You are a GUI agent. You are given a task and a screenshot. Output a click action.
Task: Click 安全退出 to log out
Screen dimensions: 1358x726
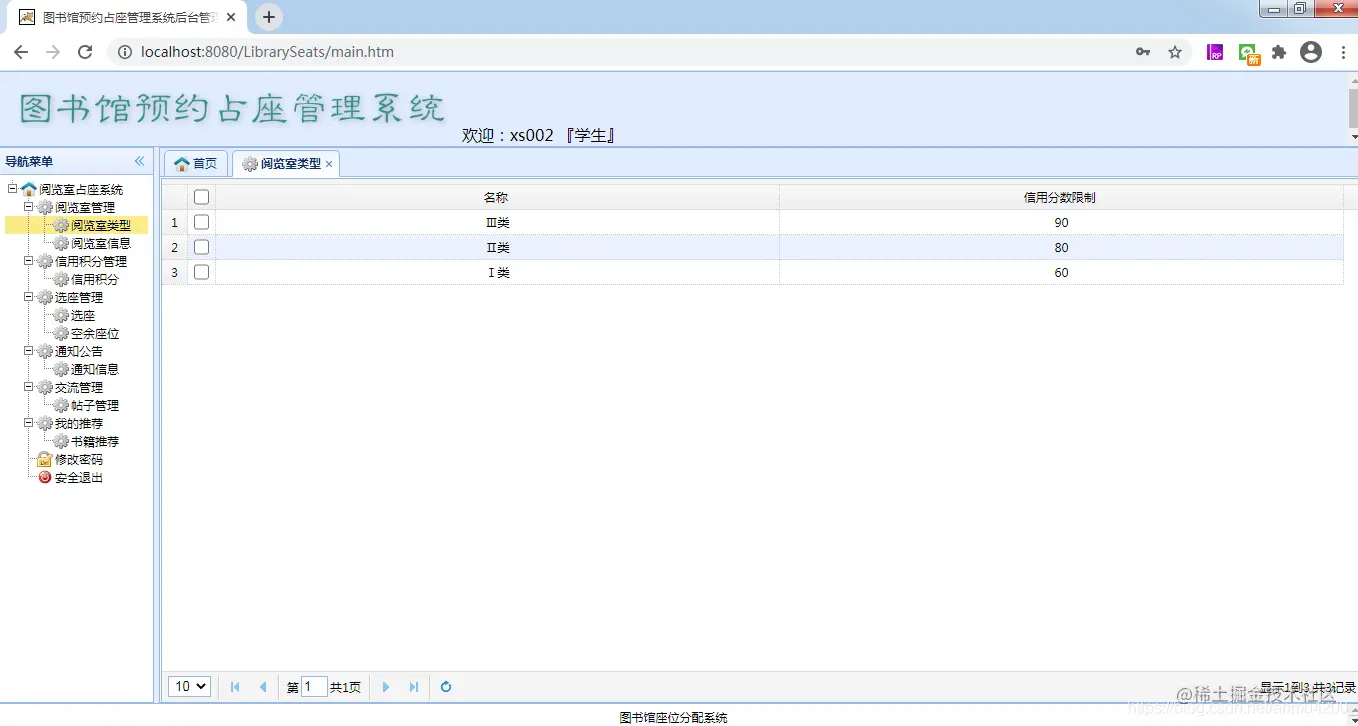(x=78, y=477)
